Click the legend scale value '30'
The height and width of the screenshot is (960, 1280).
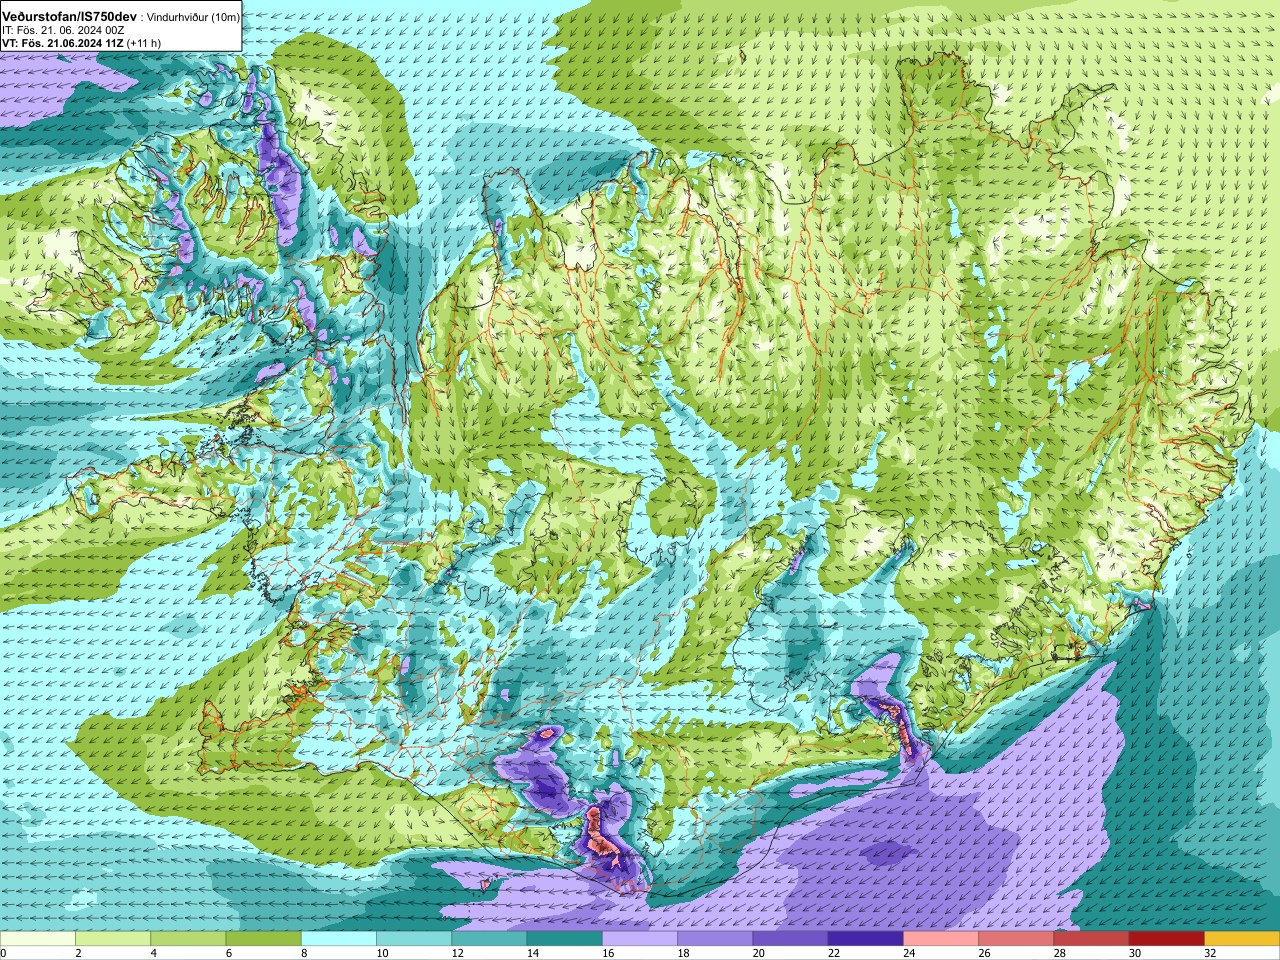click(1135, 953)
